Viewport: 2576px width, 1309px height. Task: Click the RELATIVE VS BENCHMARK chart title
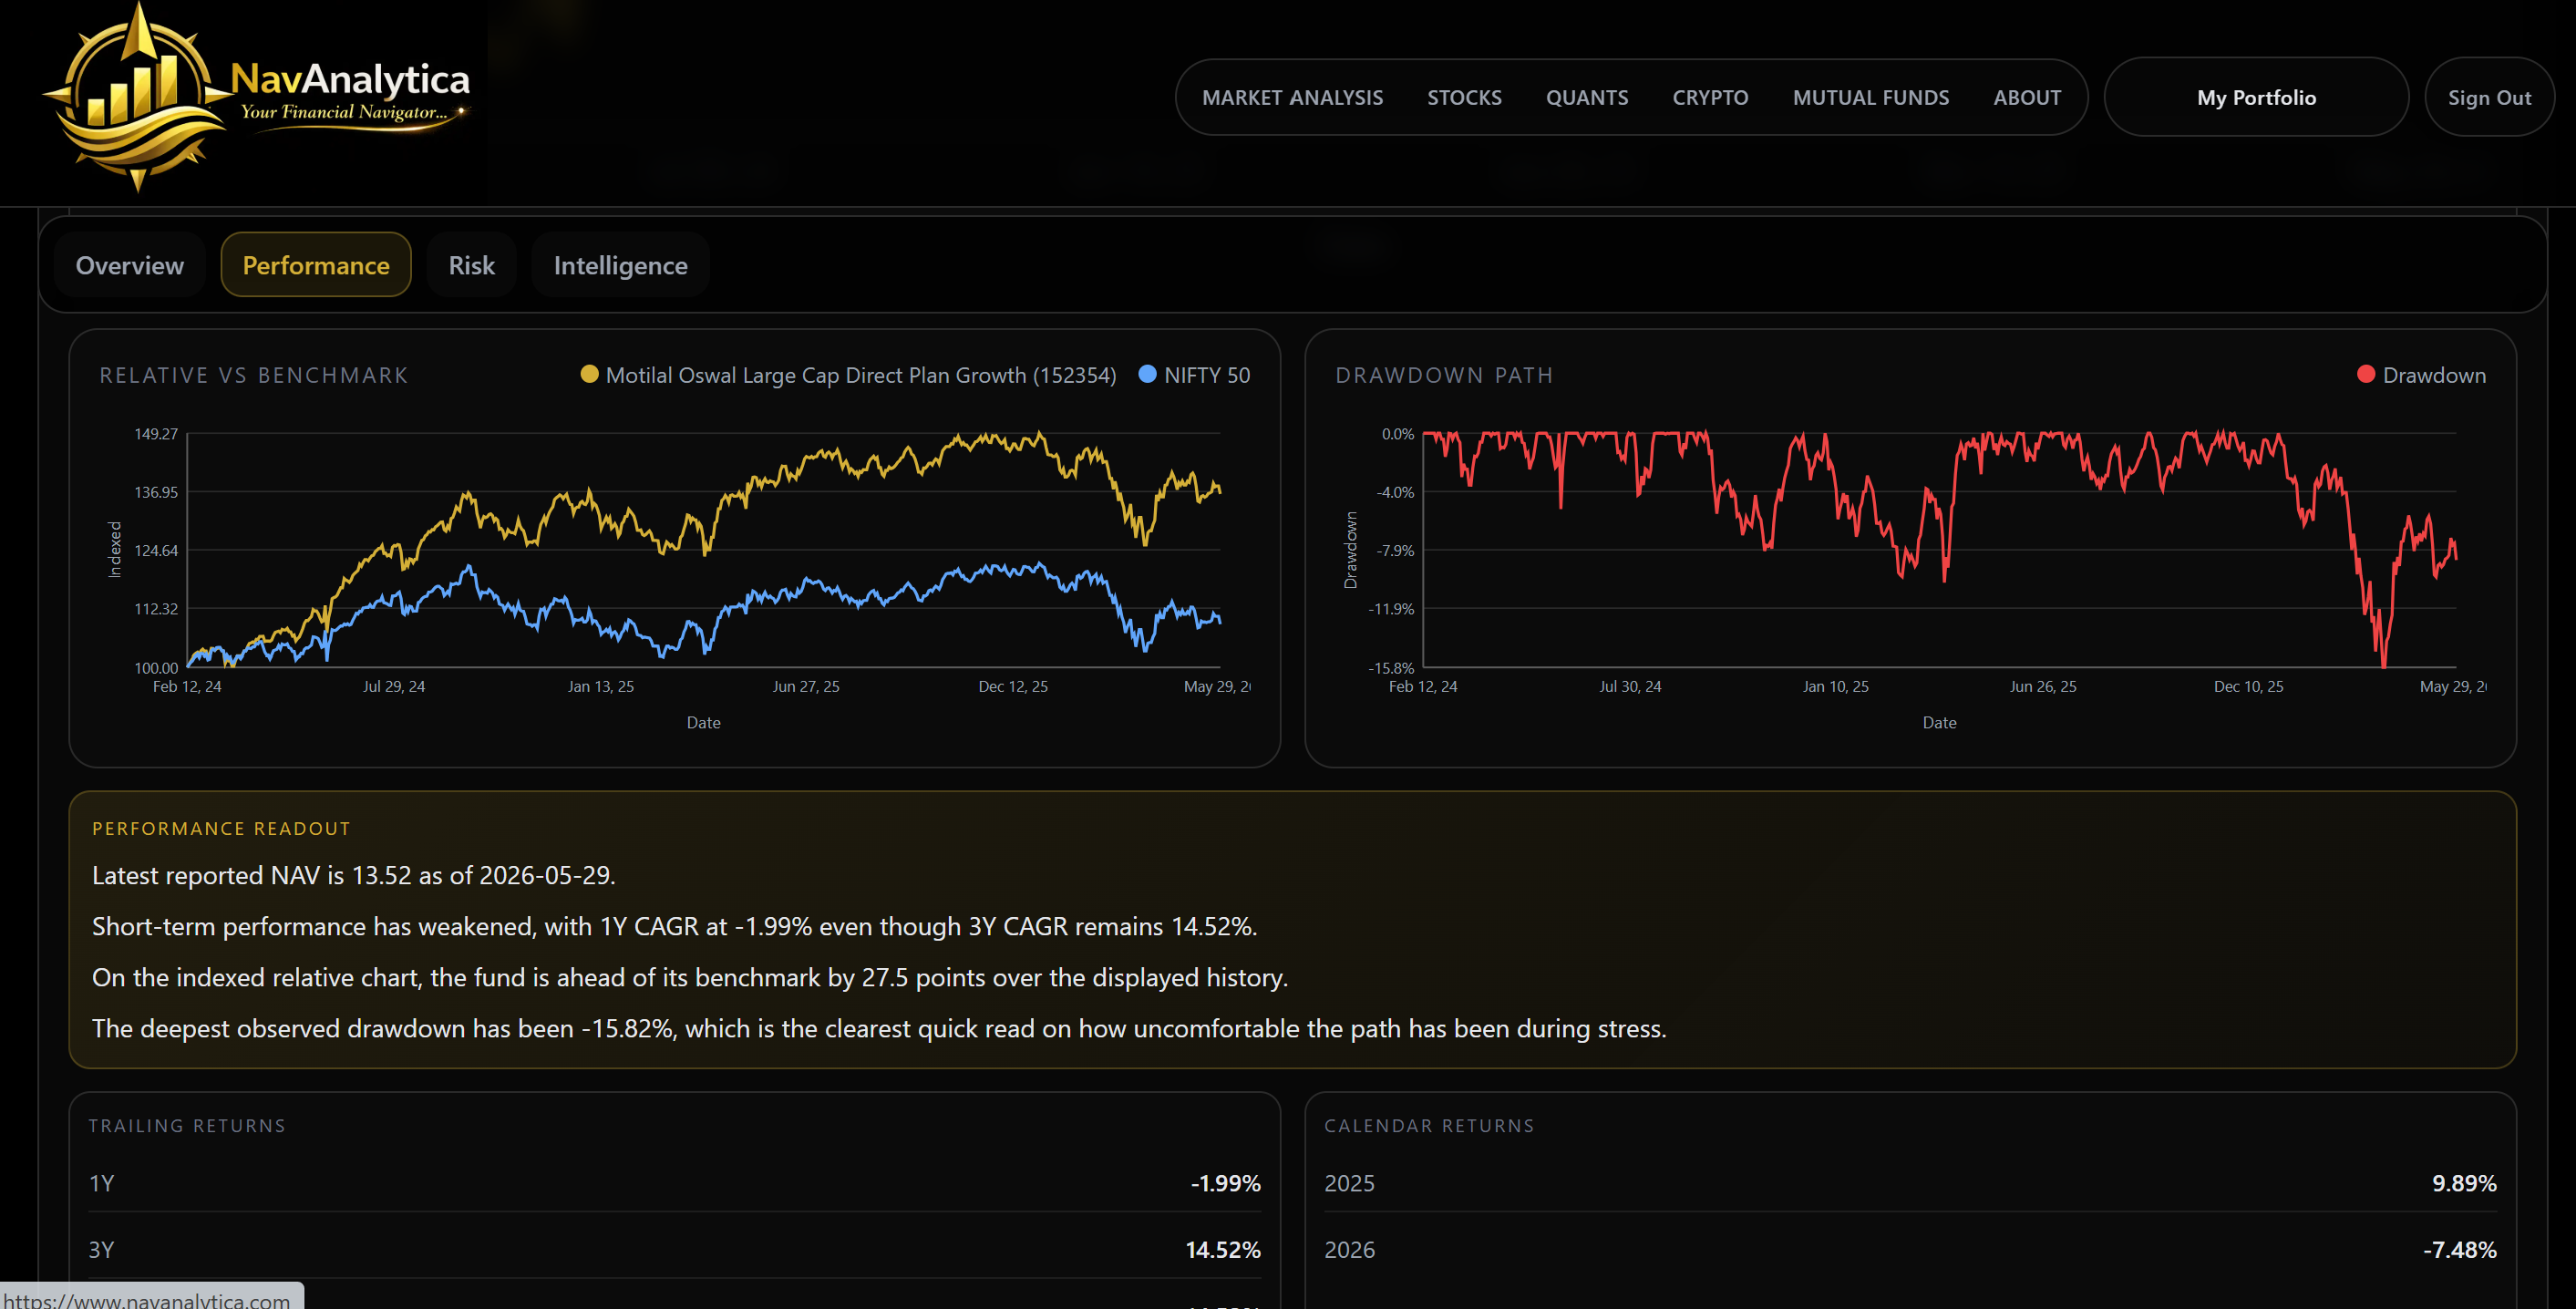[254, 375]
